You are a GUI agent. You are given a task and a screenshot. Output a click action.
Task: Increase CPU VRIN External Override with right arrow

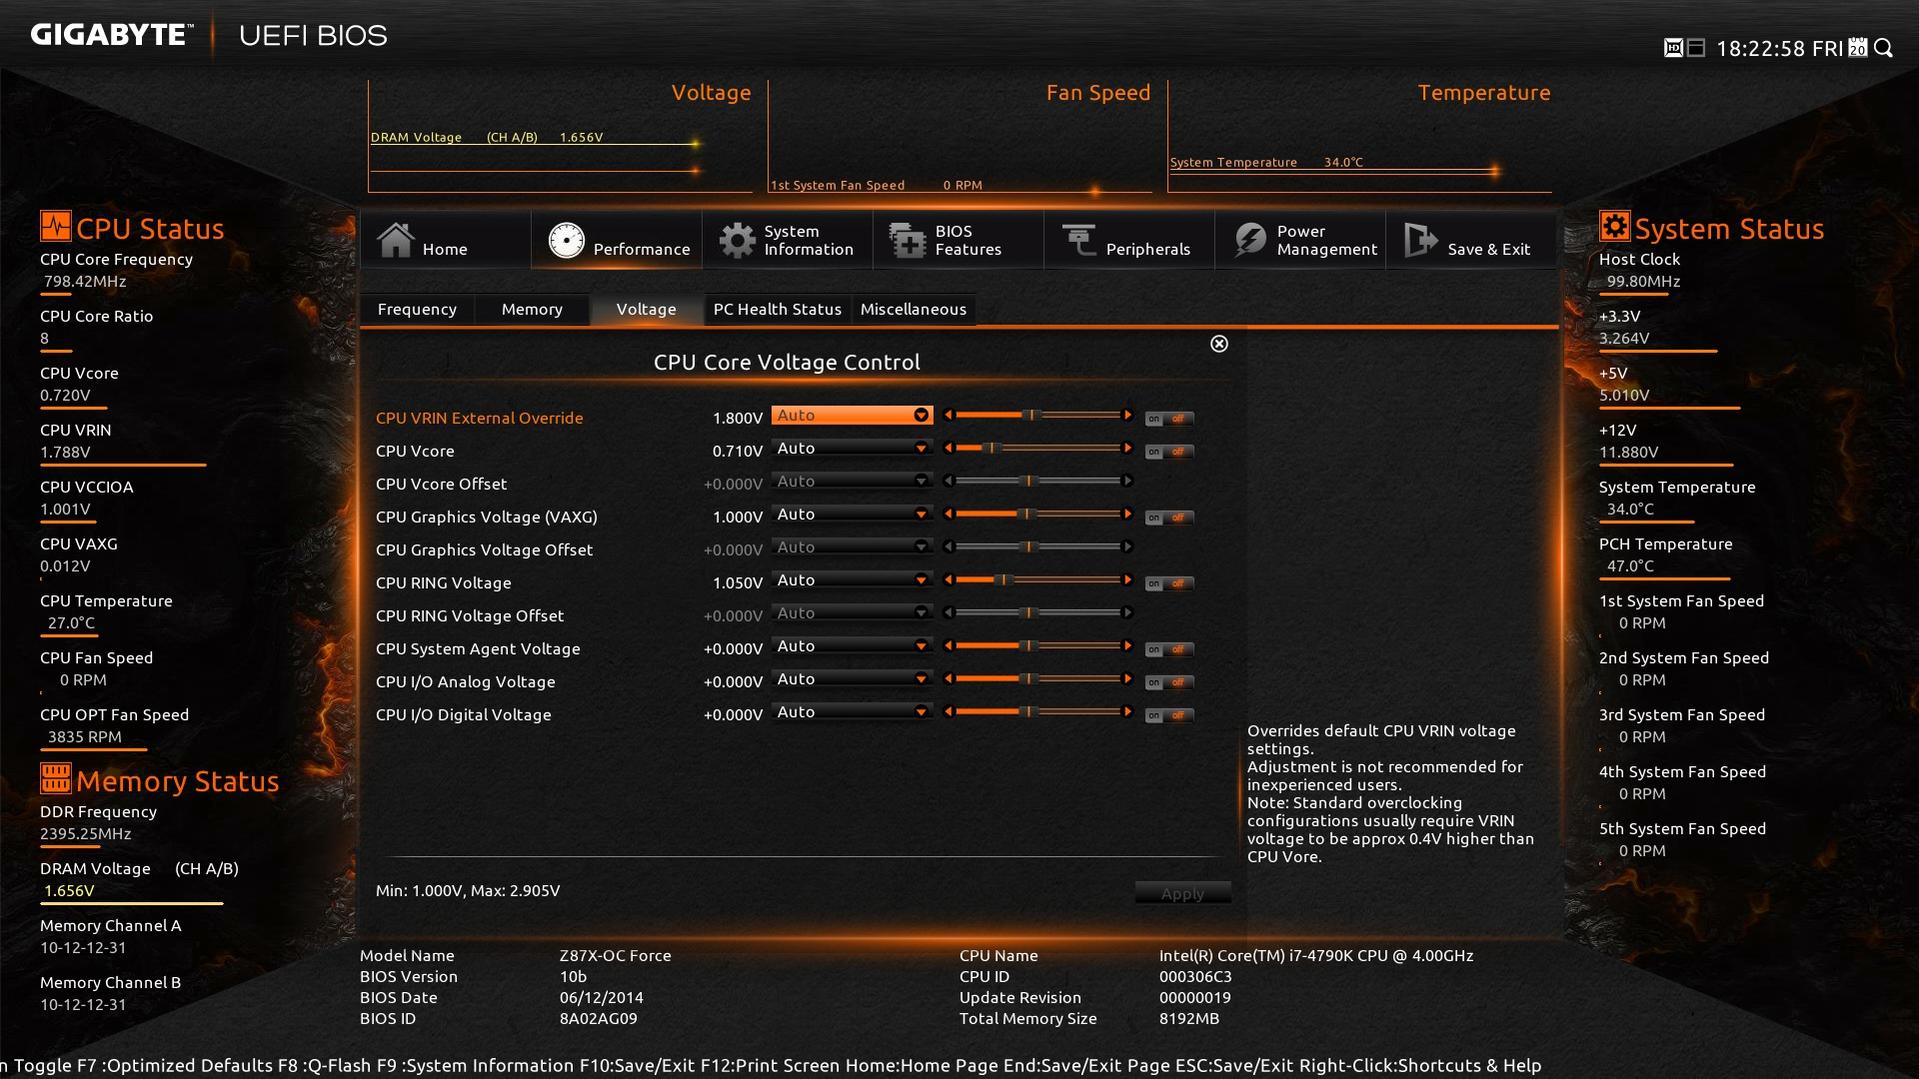pos(1128,415)
